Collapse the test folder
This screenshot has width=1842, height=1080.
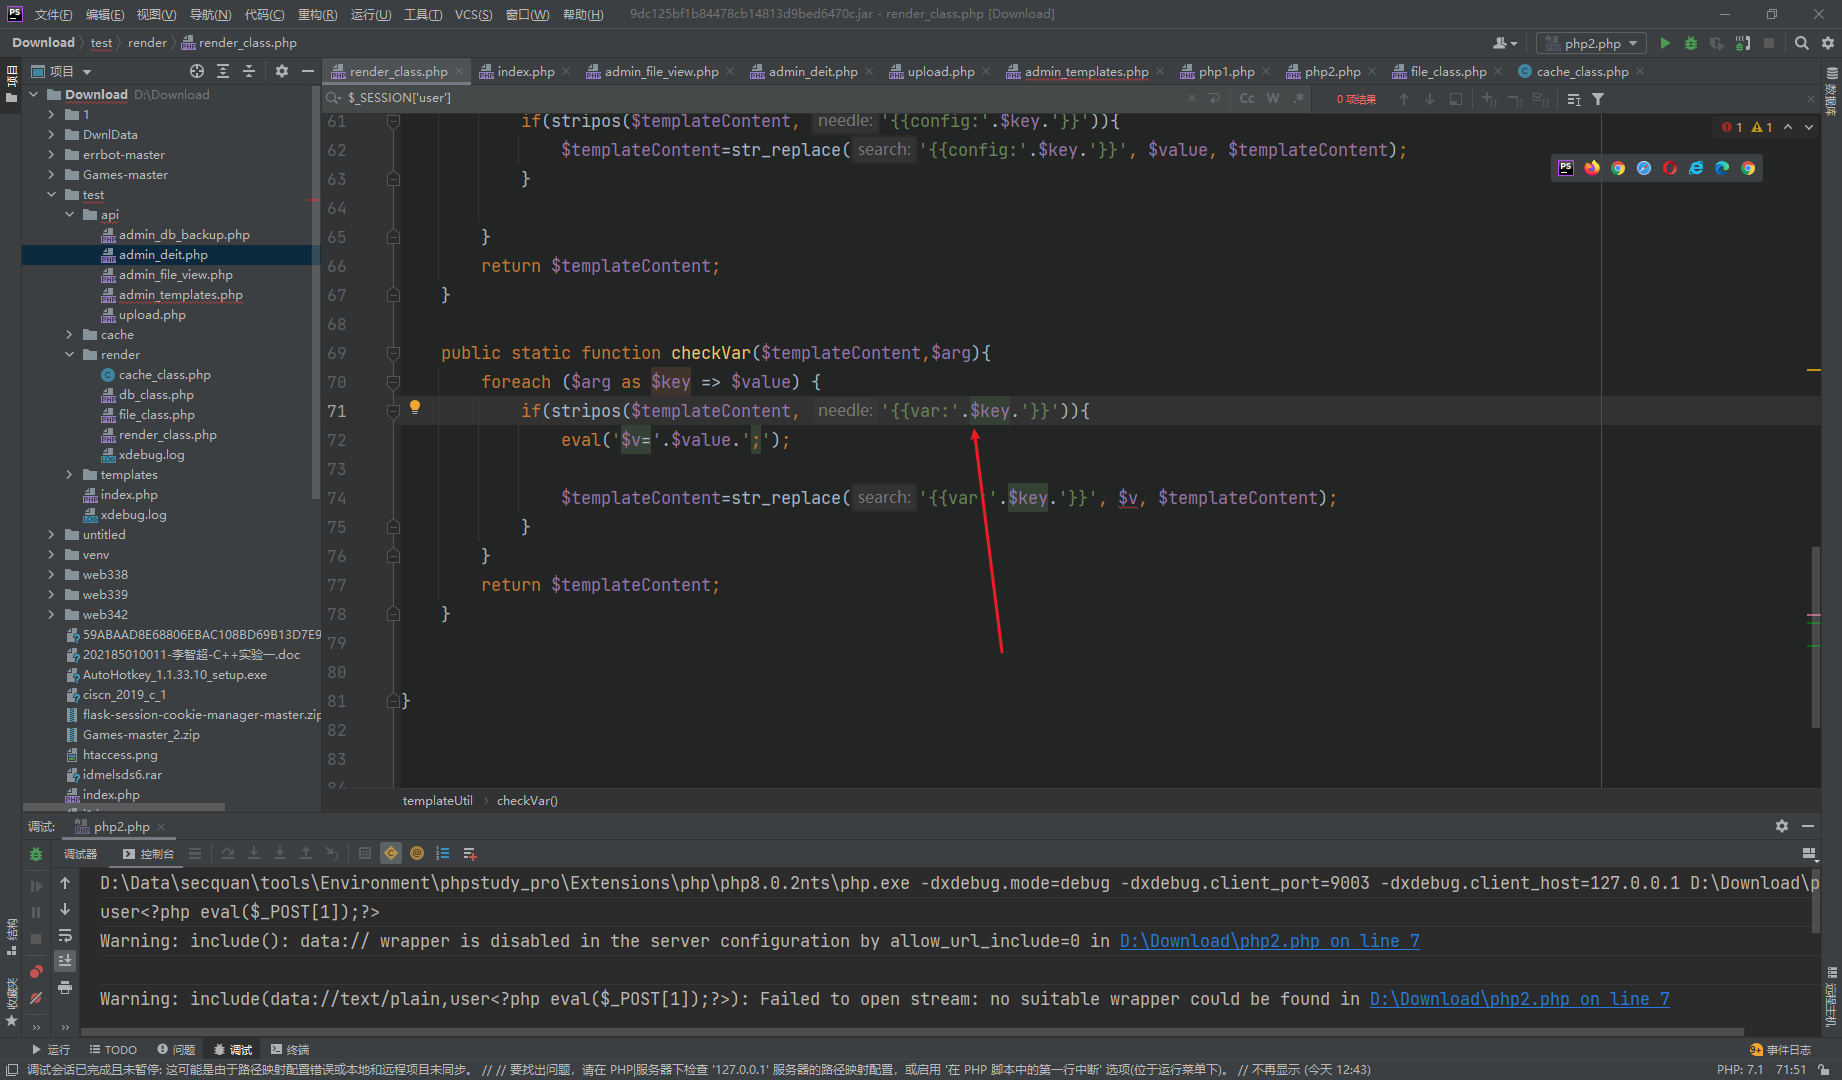coord(52,195)
